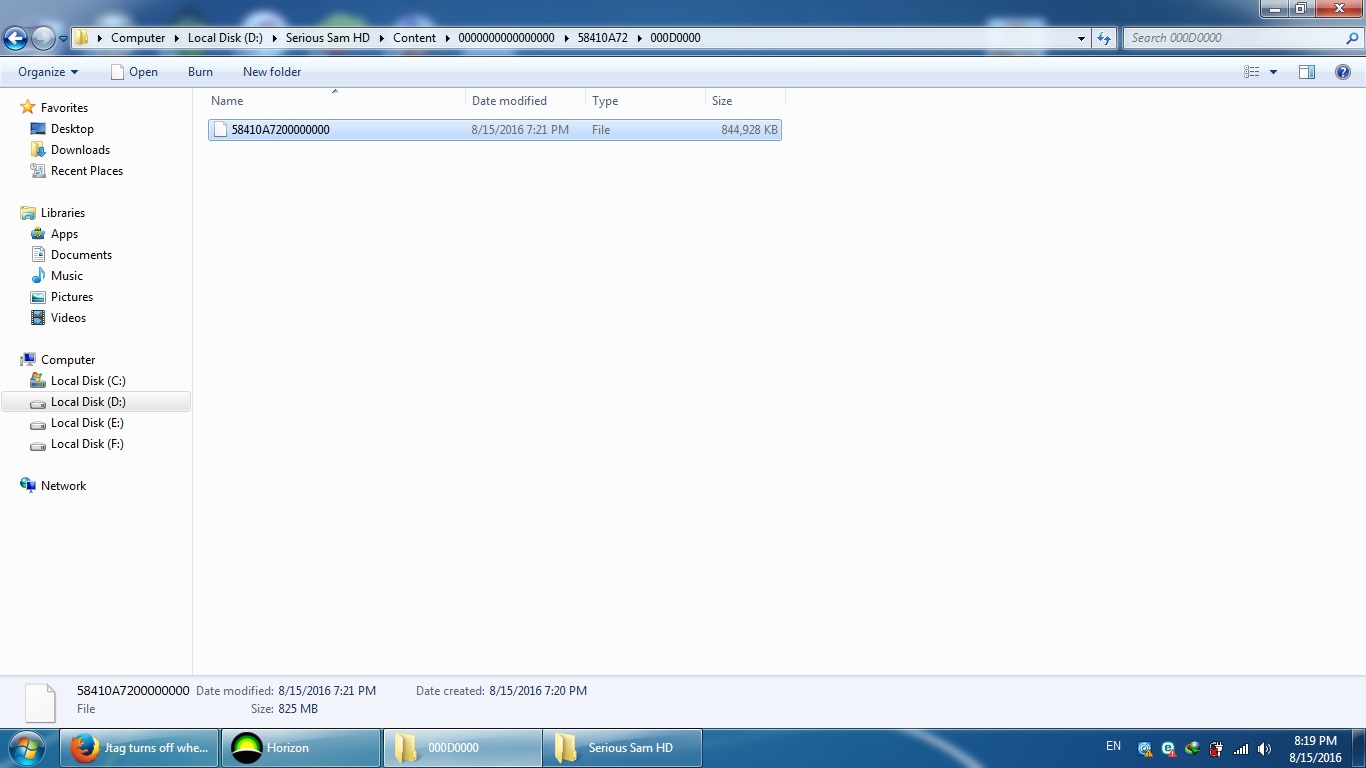Open Downloads in Favorites sidebar
This screenshot has width=1366, height=768.
[x=80, y=150]
